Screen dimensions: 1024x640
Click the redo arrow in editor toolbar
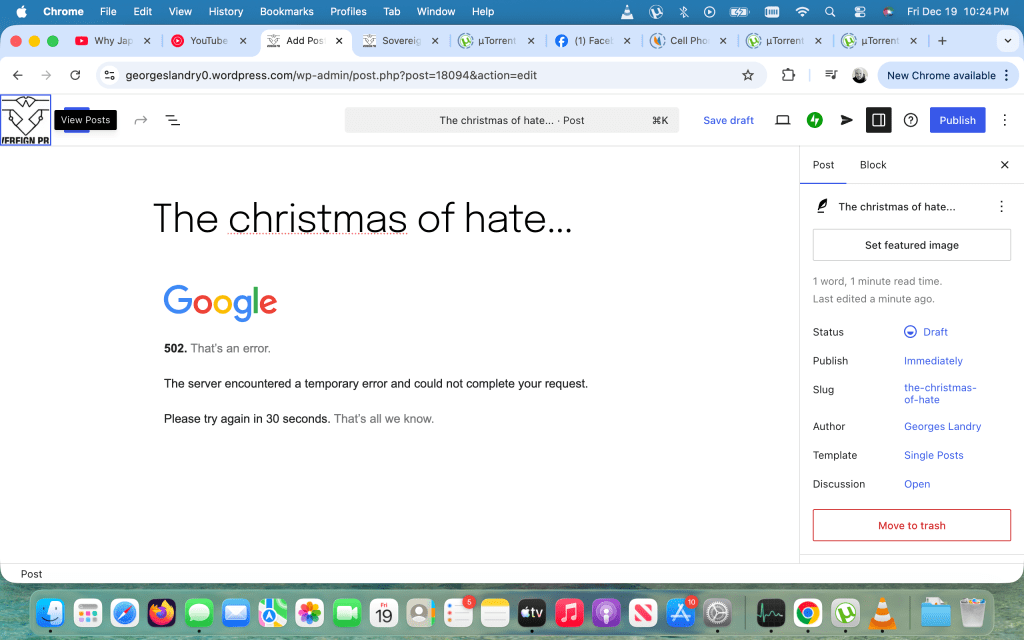[x=141, y=120]
